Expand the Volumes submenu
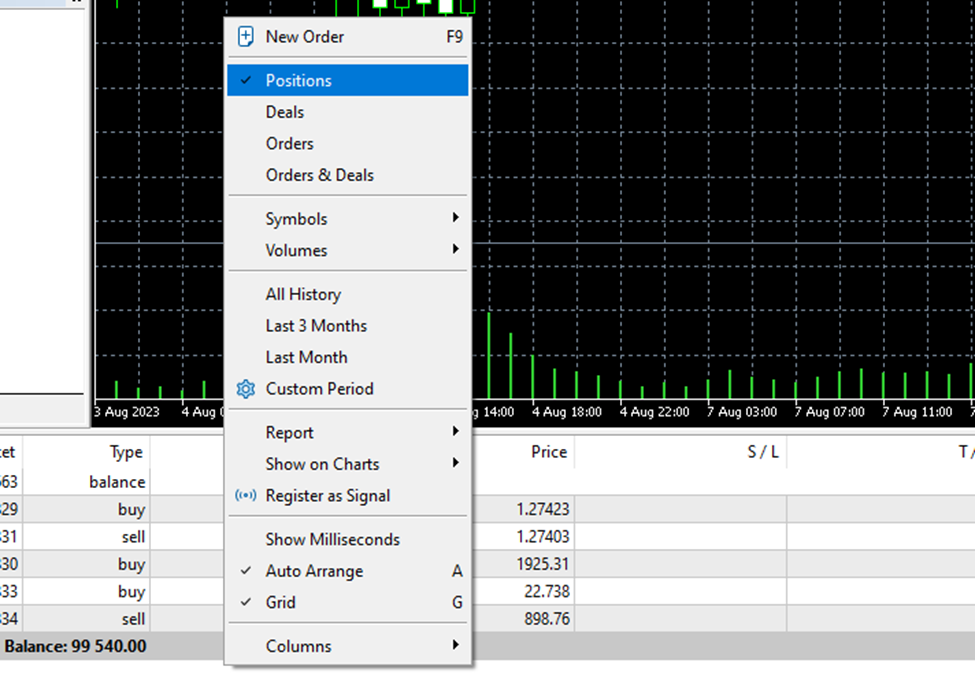 tap(348, 251)
